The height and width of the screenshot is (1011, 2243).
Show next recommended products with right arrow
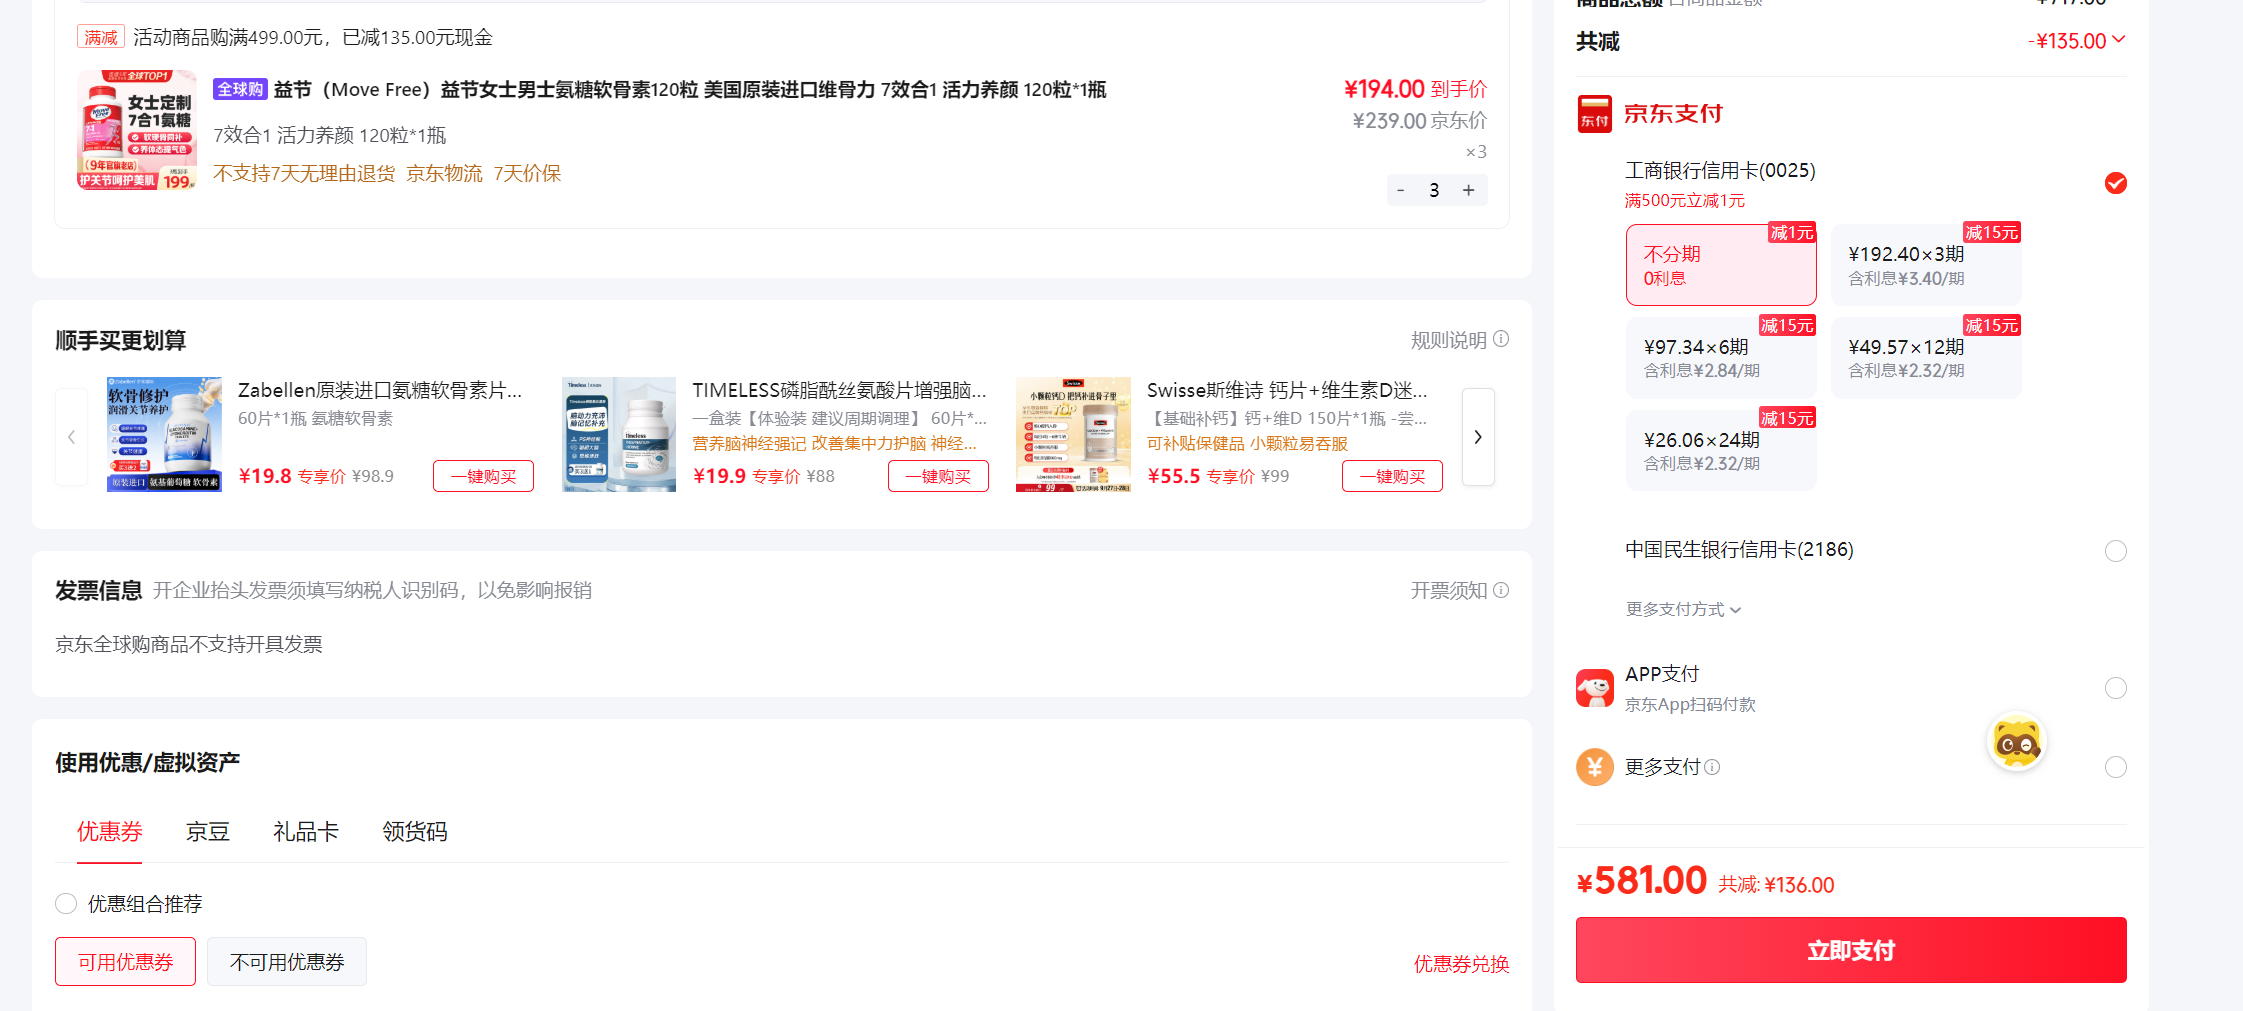(1478, 437)
